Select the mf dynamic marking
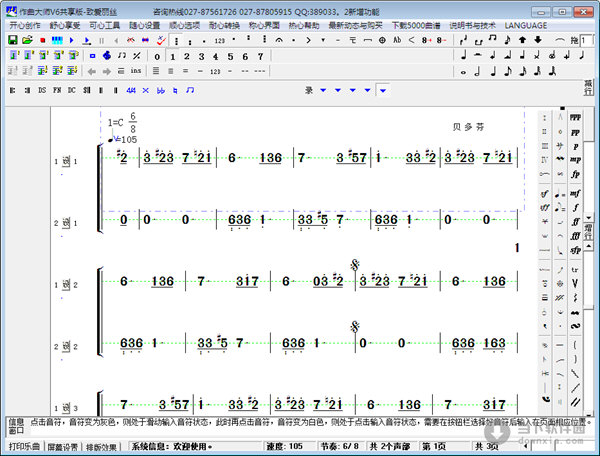Screen dimensions: 600x456 (x=575, y=193)
